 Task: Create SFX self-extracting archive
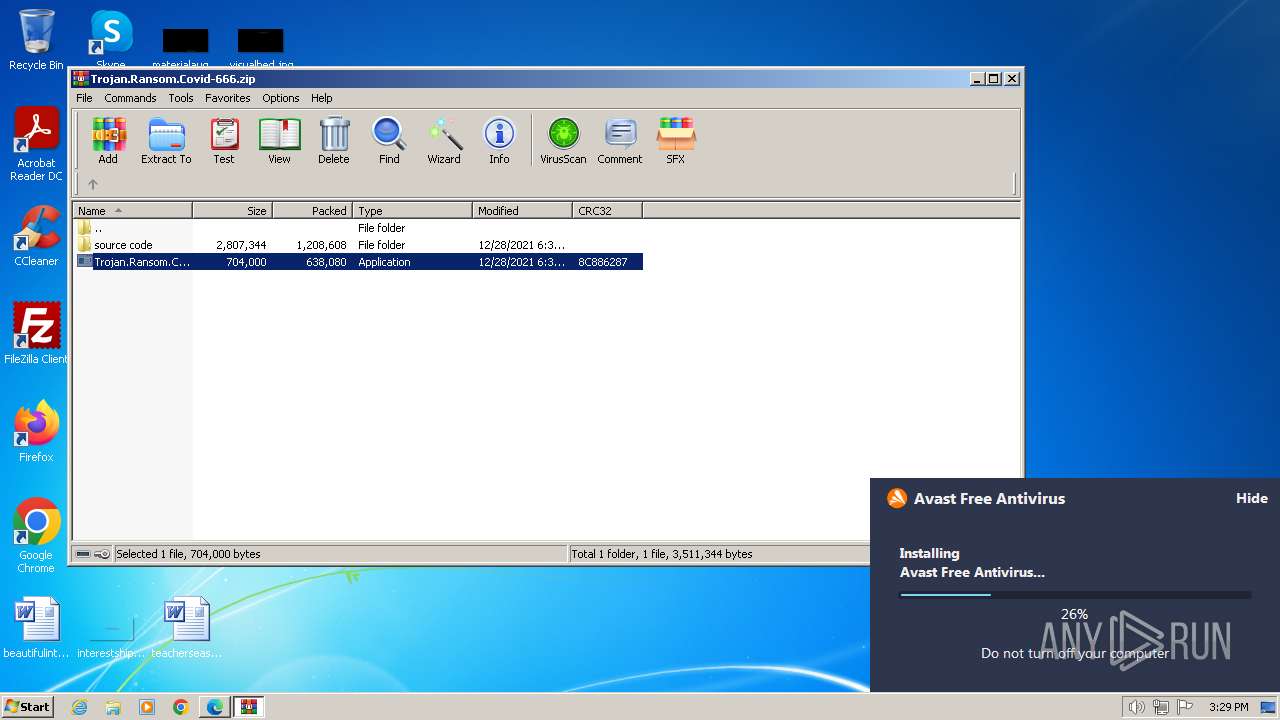(x=676, y=140)
